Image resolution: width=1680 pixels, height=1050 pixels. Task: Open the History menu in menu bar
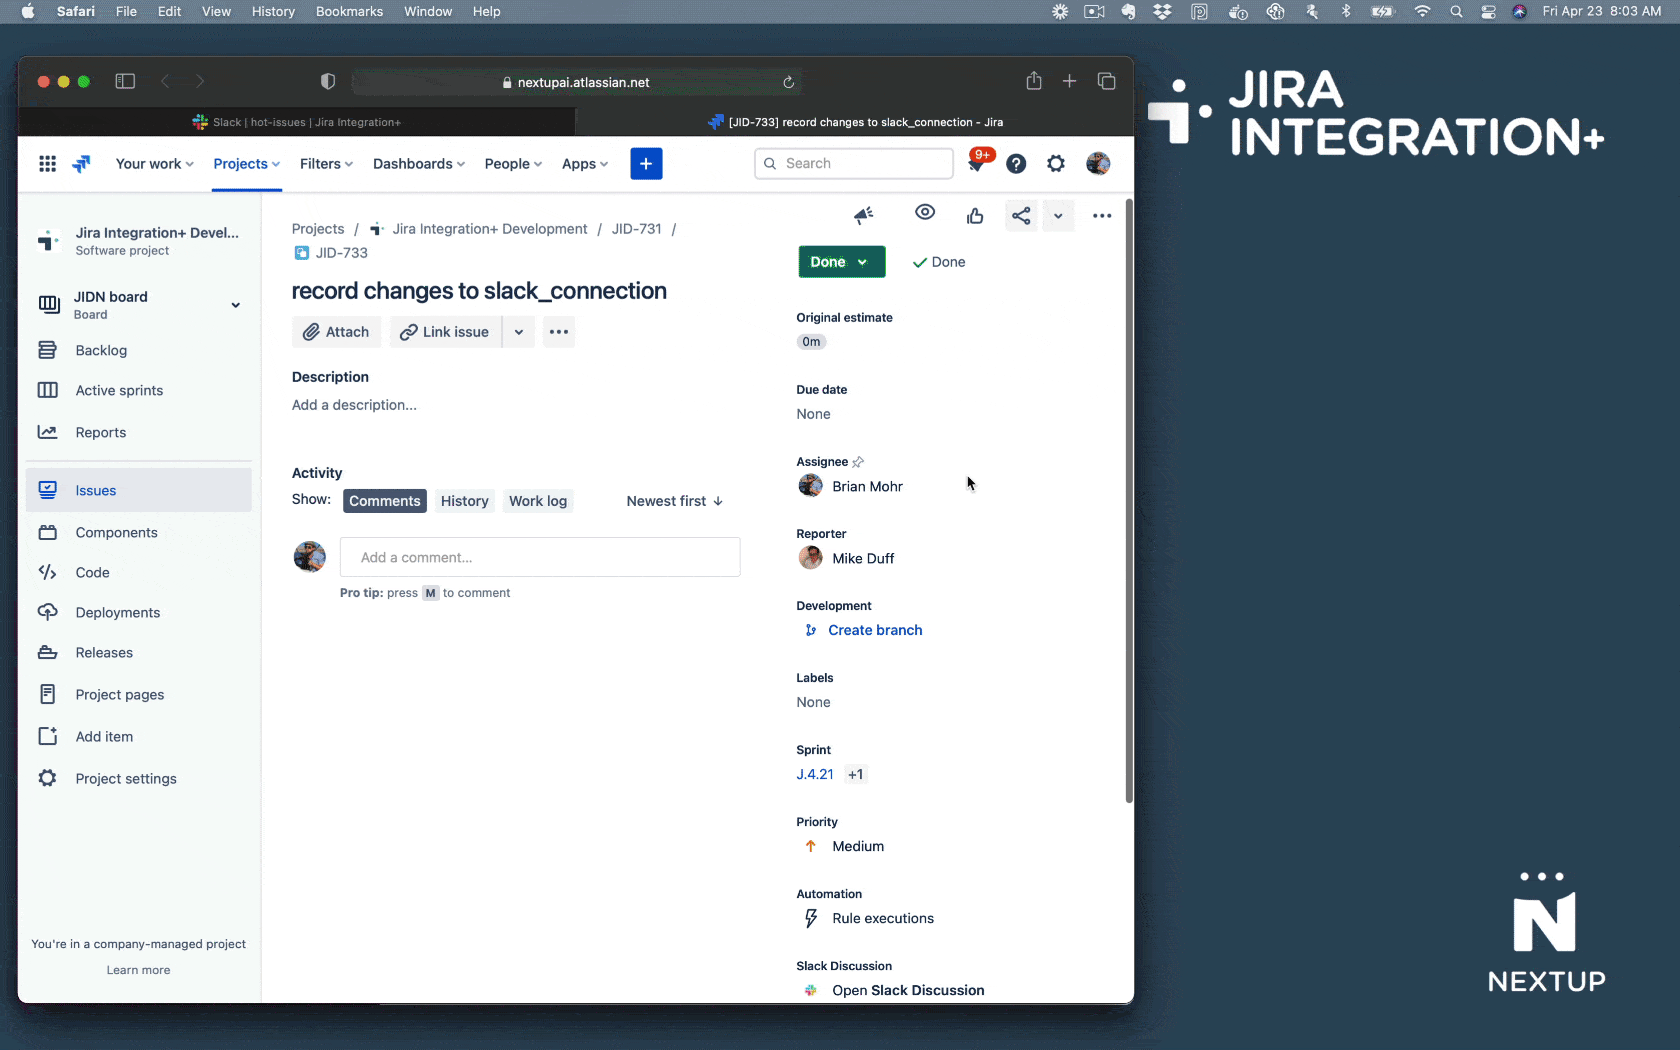[273, 11]
